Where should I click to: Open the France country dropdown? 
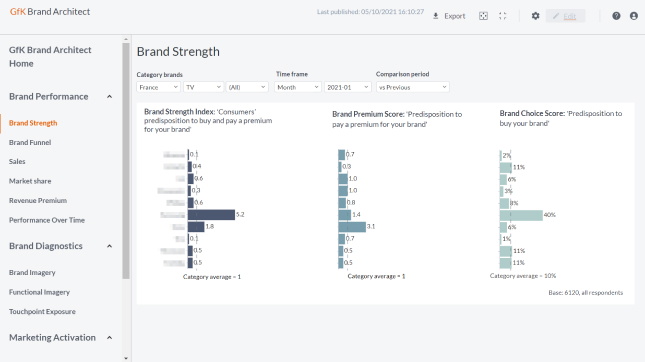coord(158,87)
